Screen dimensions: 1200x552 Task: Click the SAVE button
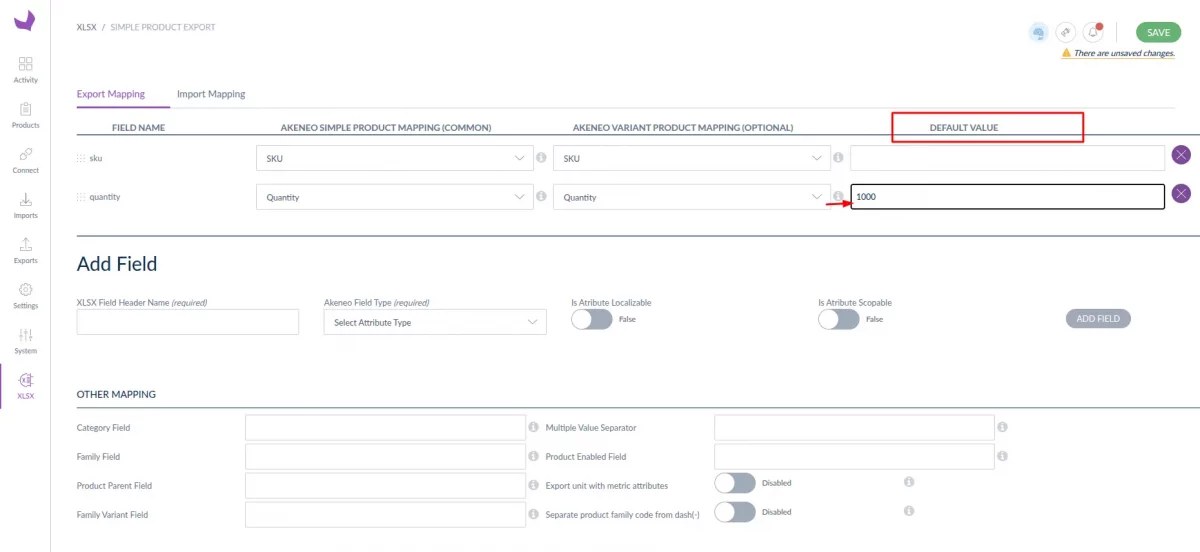1158,33
